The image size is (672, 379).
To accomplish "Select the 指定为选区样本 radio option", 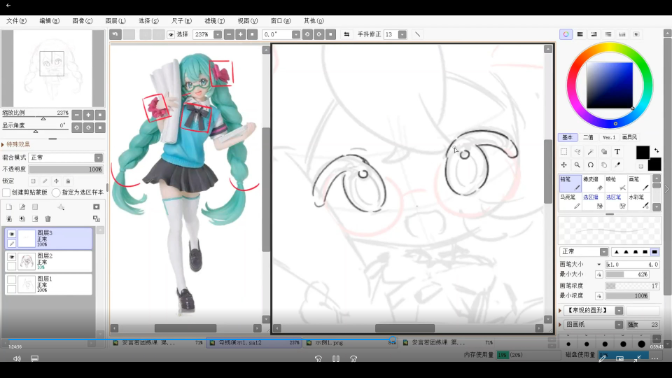I will pos(56,193).
